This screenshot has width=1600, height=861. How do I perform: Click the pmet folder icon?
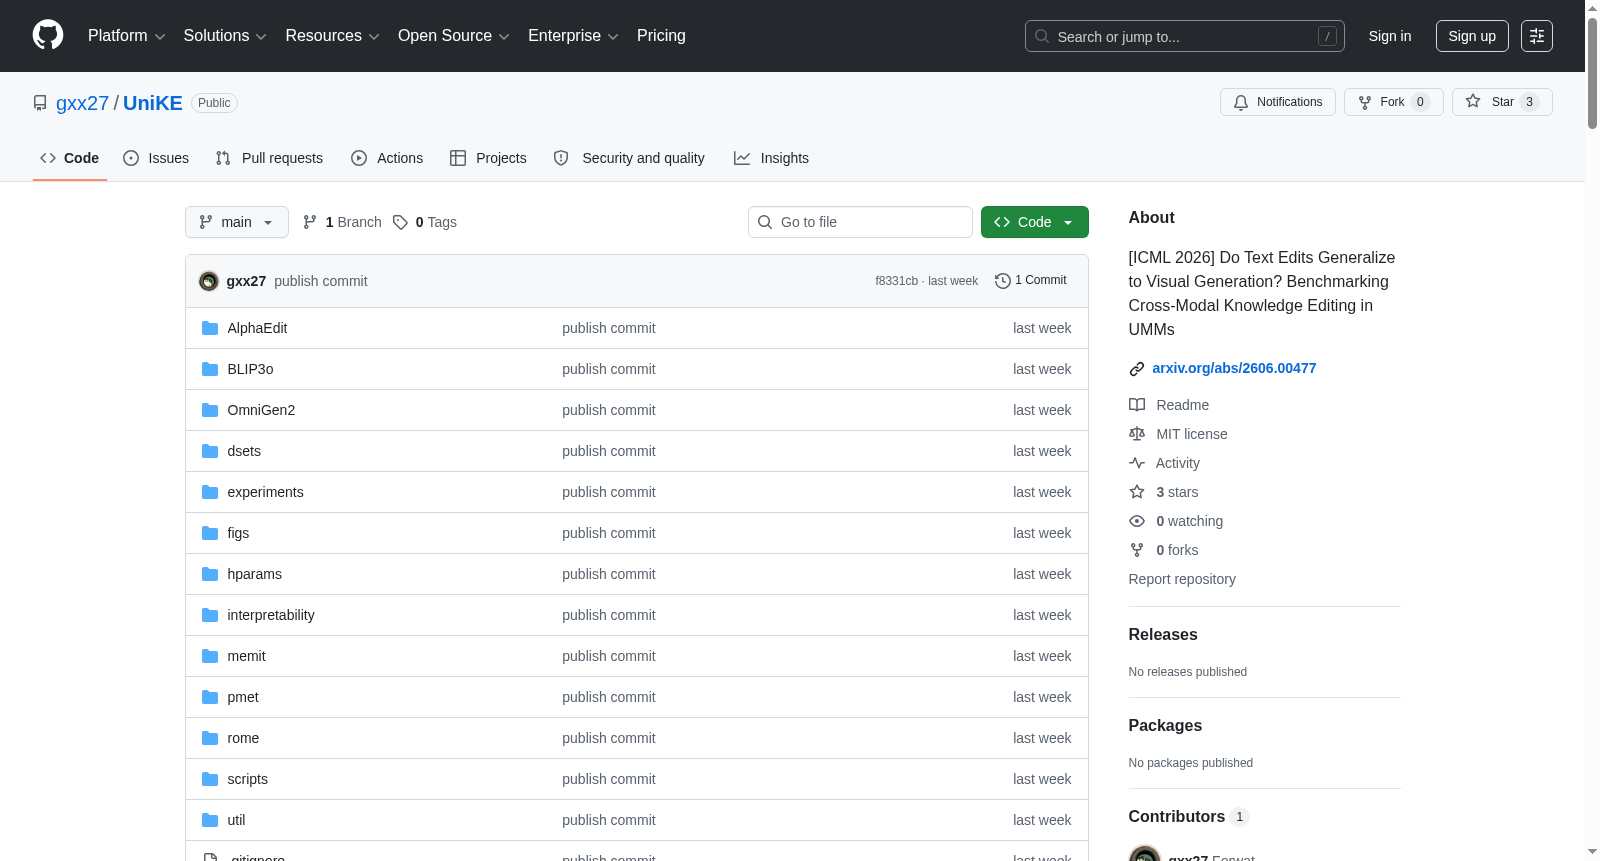[210, 697]
